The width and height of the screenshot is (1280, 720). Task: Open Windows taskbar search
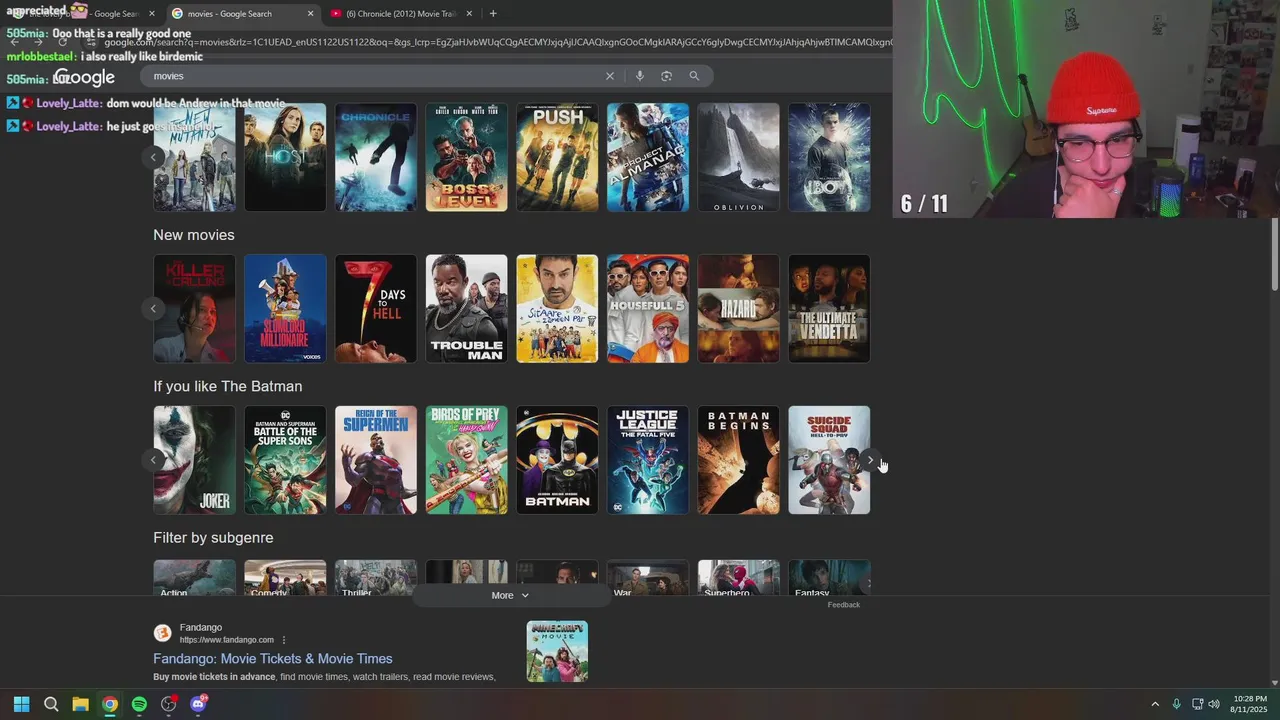(x=51, y=704)
